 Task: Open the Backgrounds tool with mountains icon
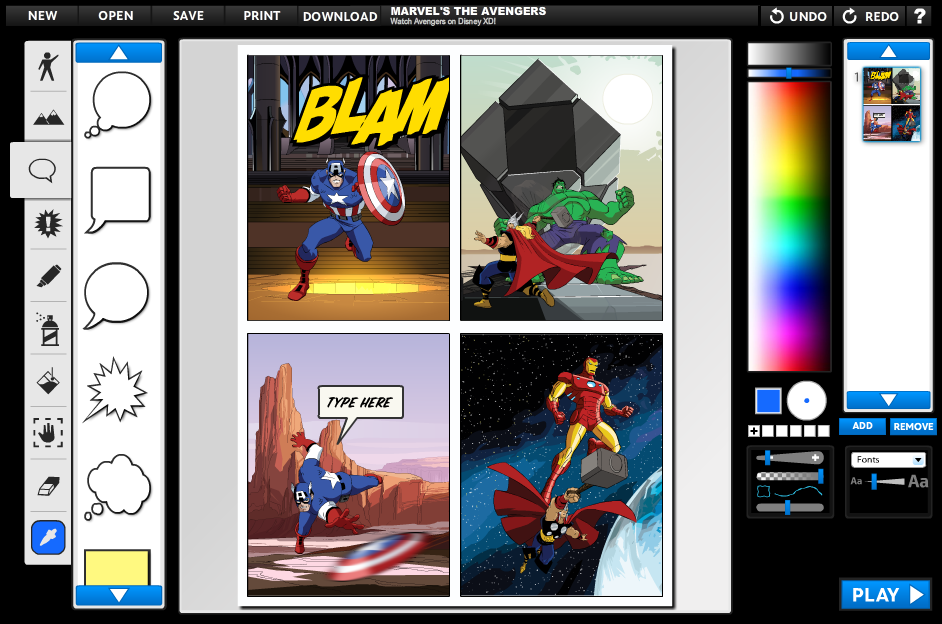[x=48, y=117]
